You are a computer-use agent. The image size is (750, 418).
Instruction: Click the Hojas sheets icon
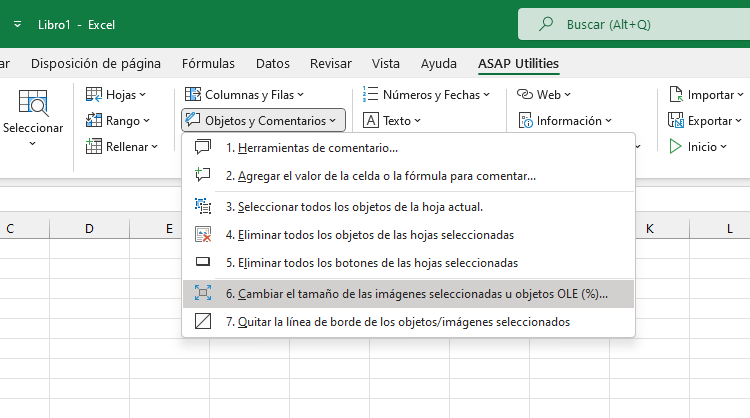[94, 95]
